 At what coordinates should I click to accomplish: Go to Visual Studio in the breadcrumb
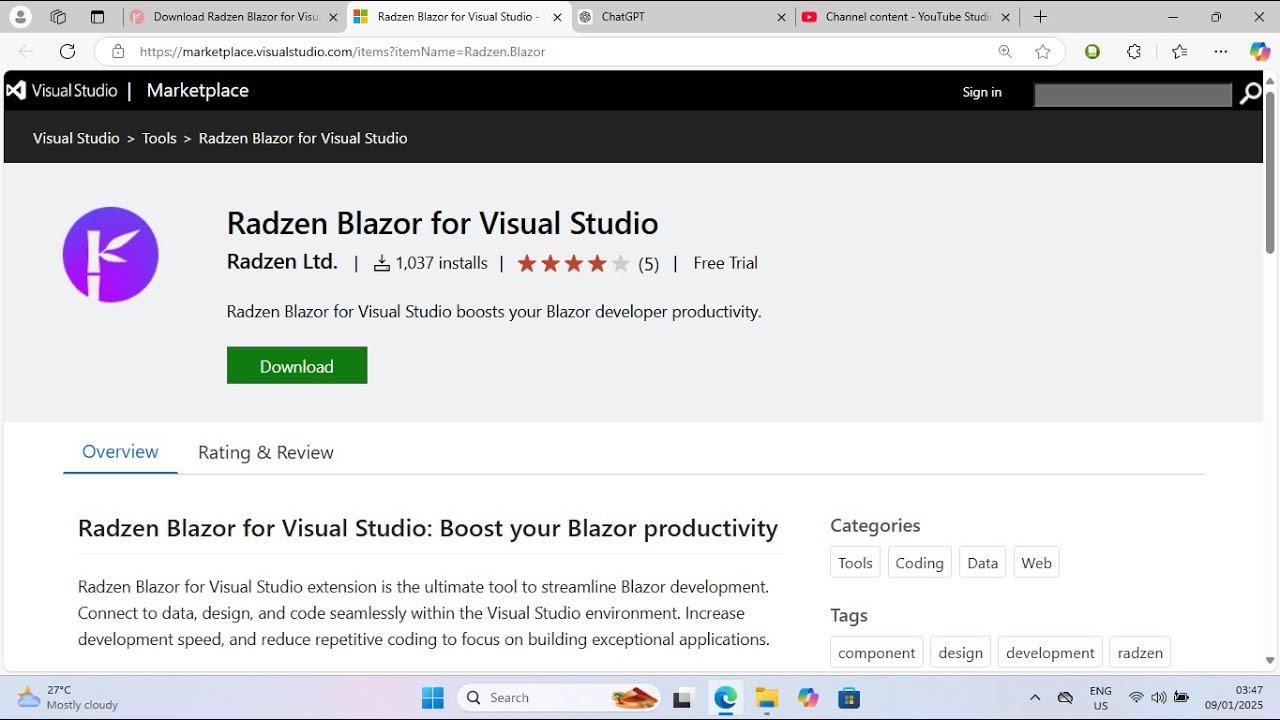[x=76, y=138]
